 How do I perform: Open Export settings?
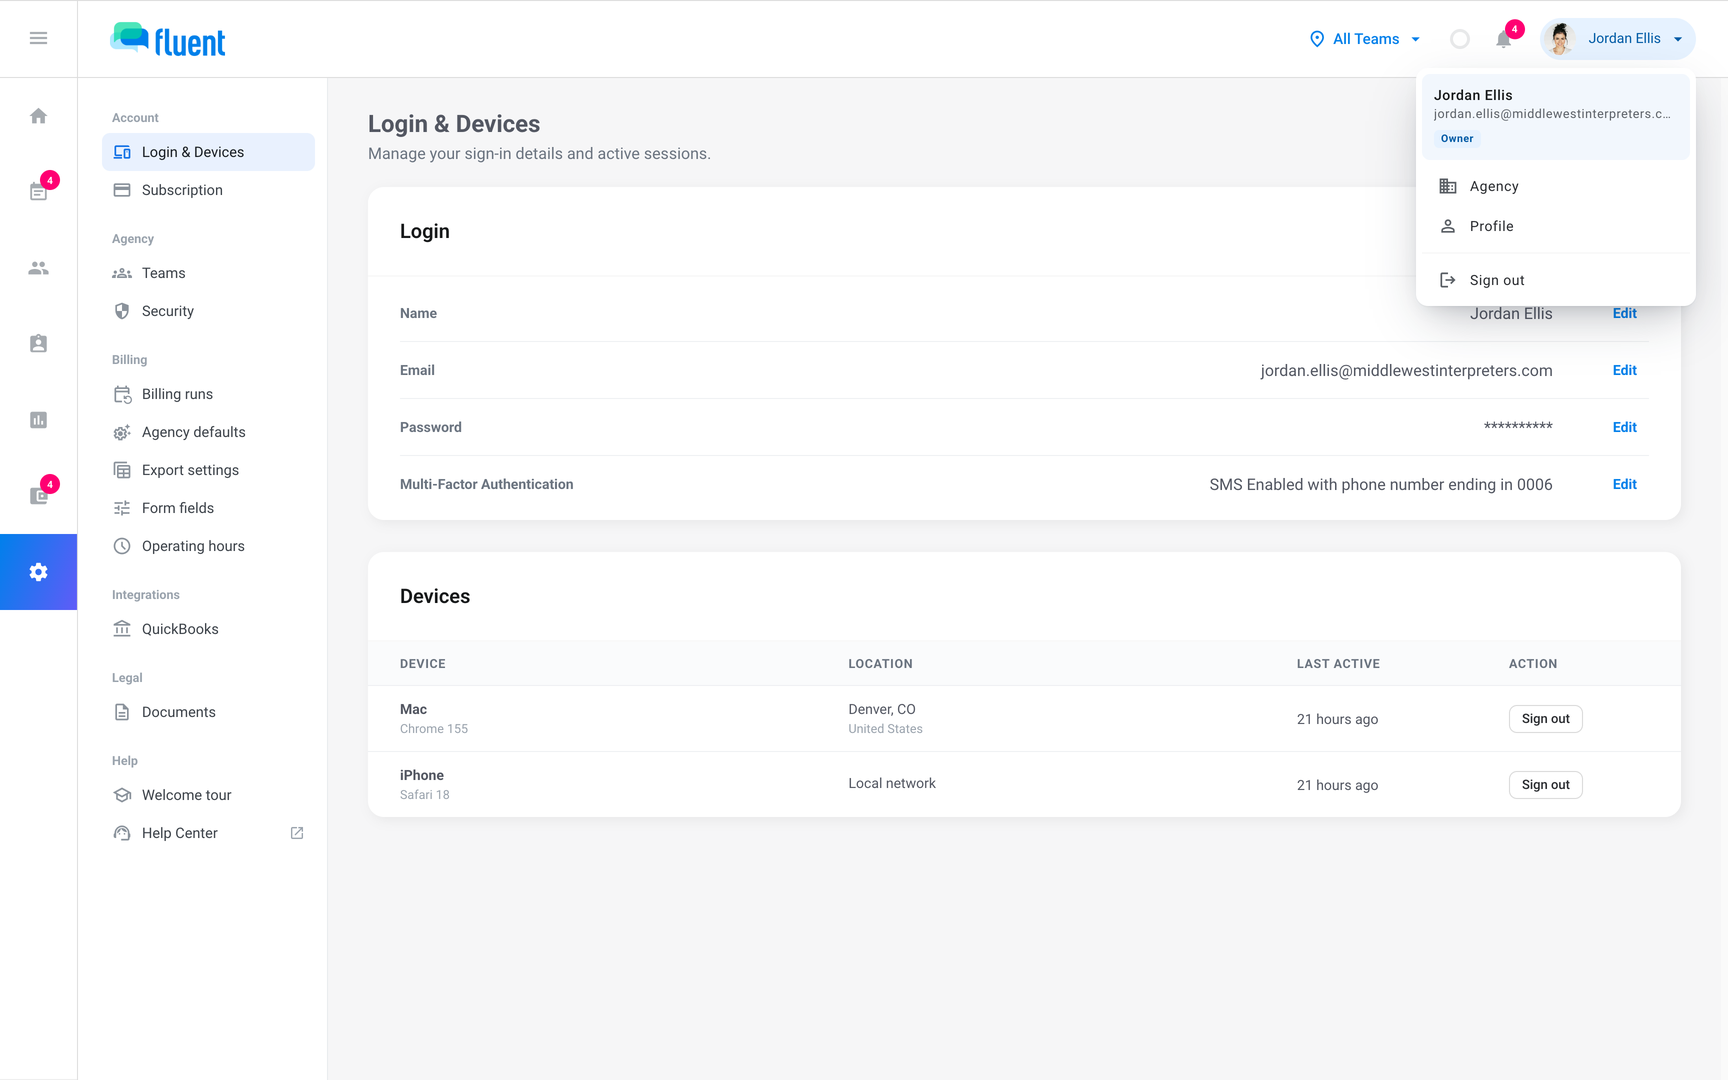(208, 470)
